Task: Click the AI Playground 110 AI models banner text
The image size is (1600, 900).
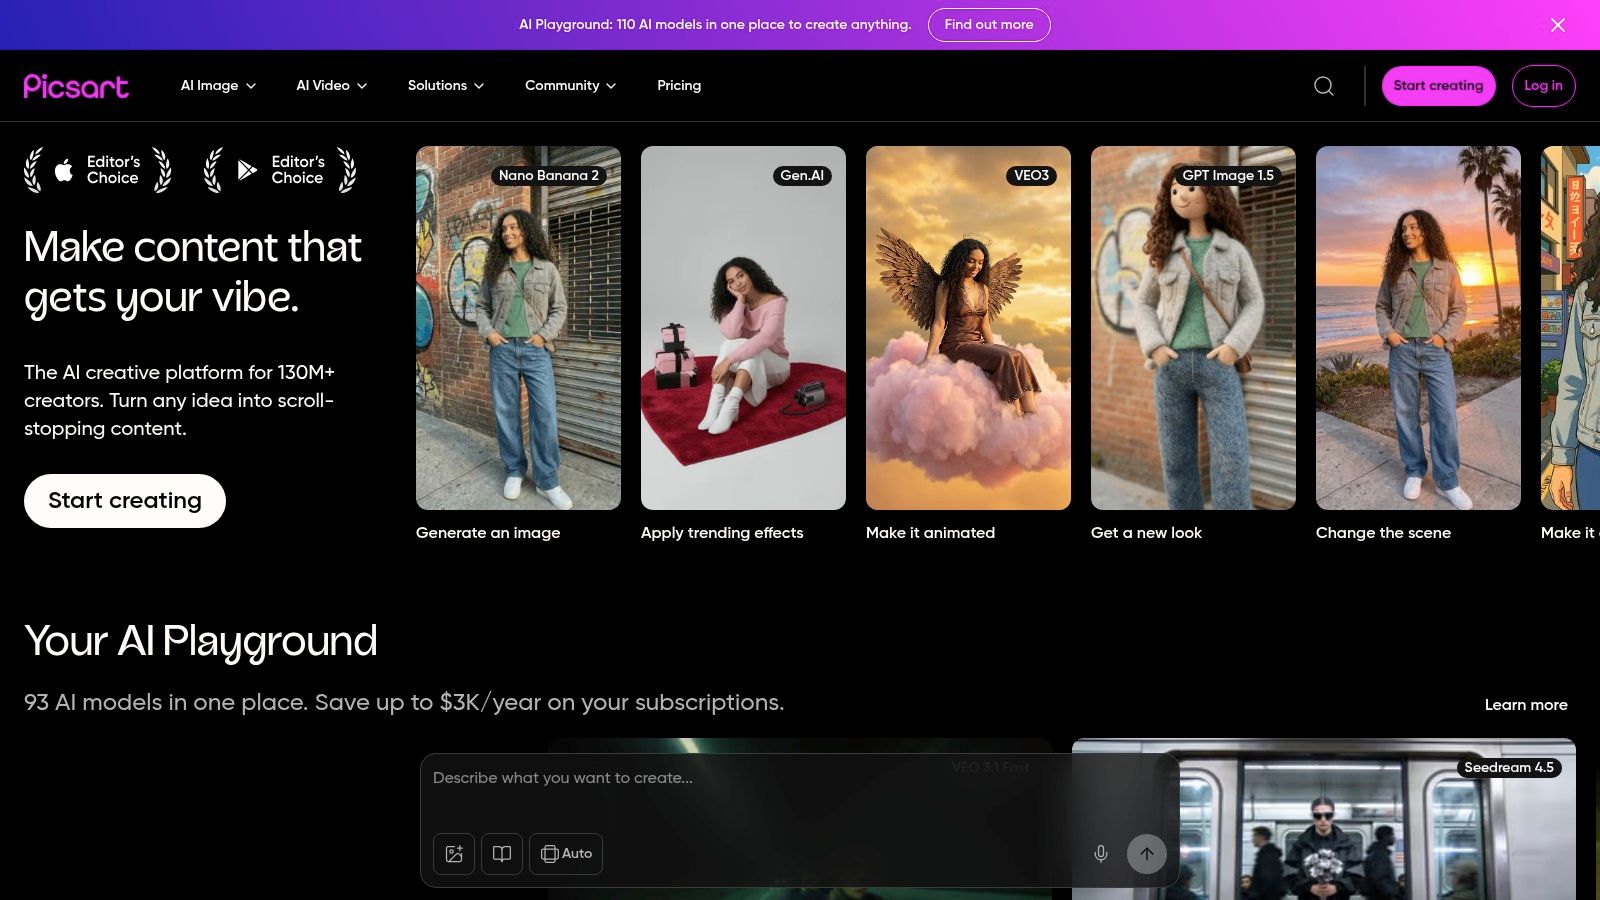Action: (x=715, y=25)
